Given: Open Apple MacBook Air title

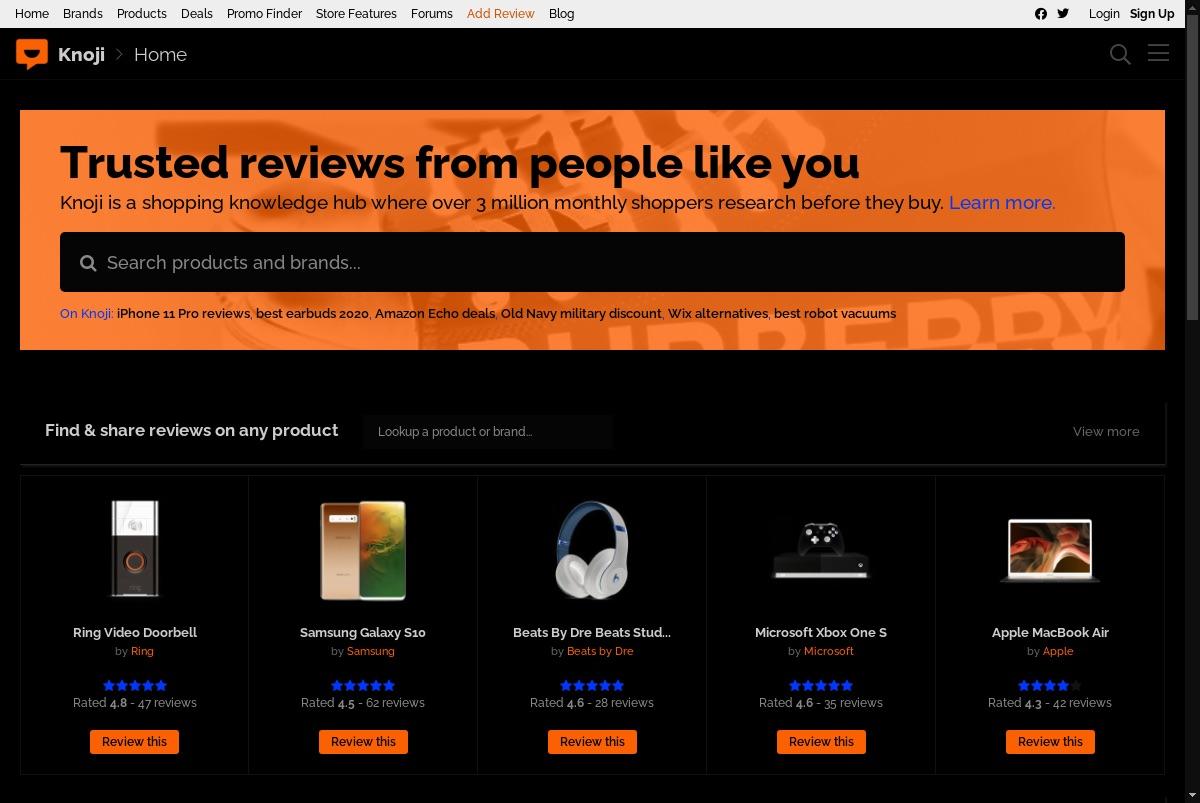Looking at the screenshot, I should tap(1050, 632).
